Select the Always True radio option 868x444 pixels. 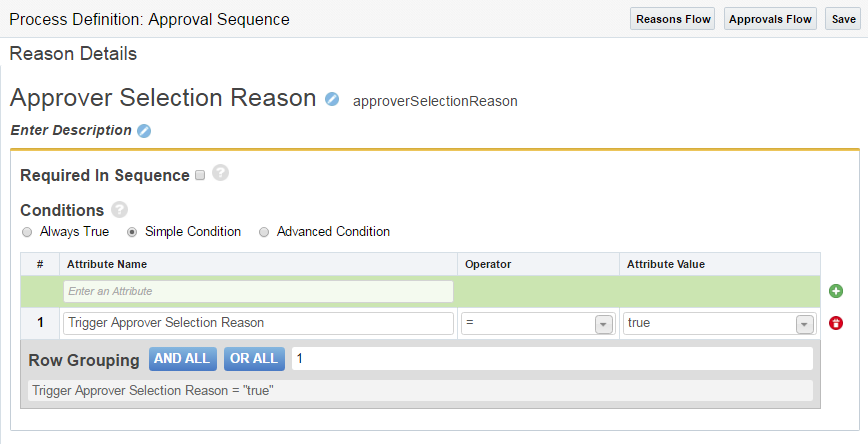27,232
